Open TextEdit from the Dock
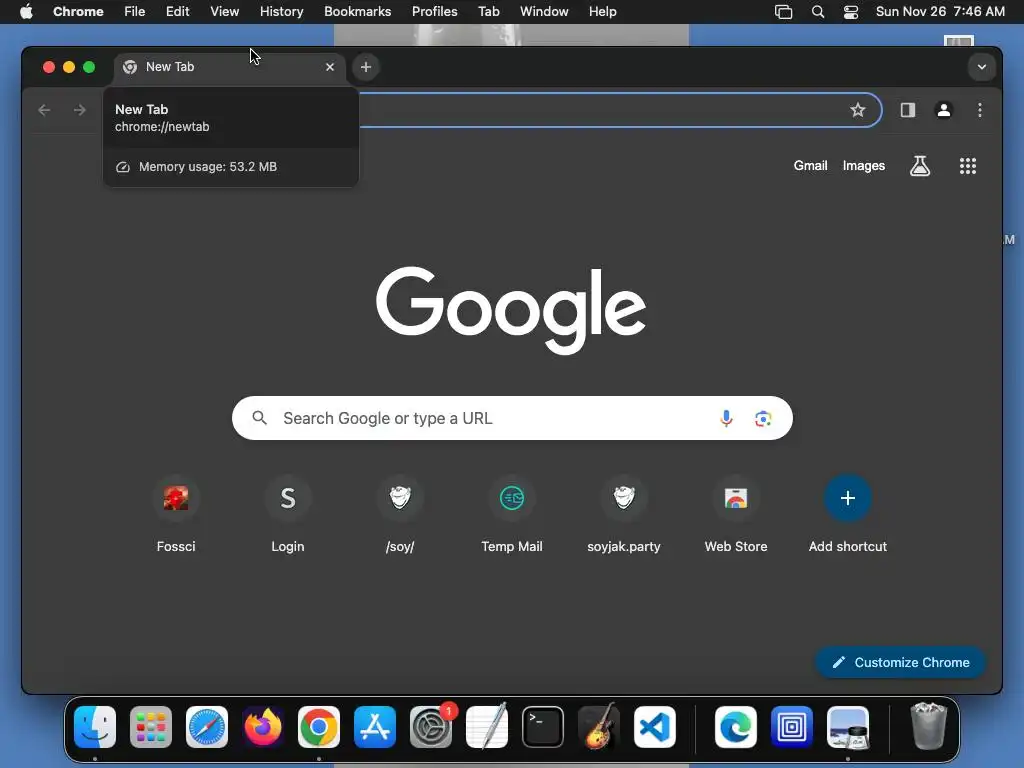Screen dimensions: 1024x768 click(x=487, y=727)
